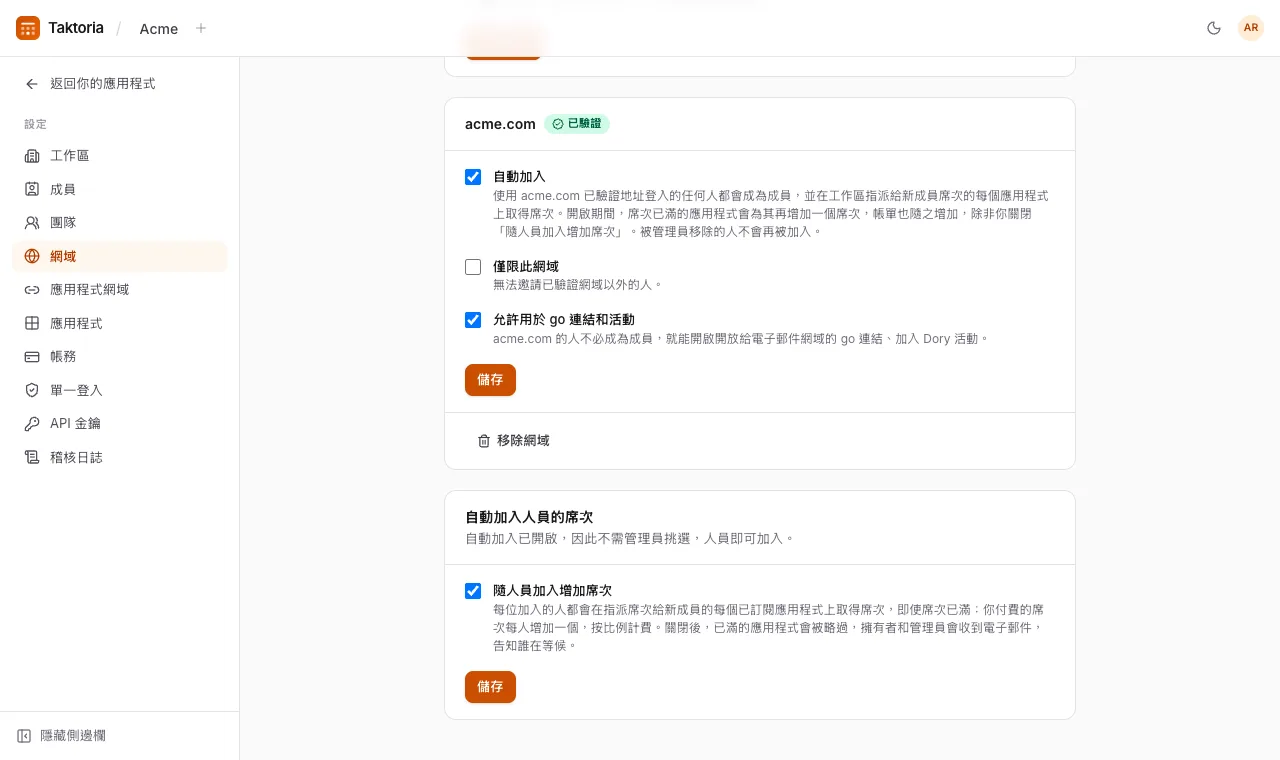Open the 帳務 billing section

point(120,357)
